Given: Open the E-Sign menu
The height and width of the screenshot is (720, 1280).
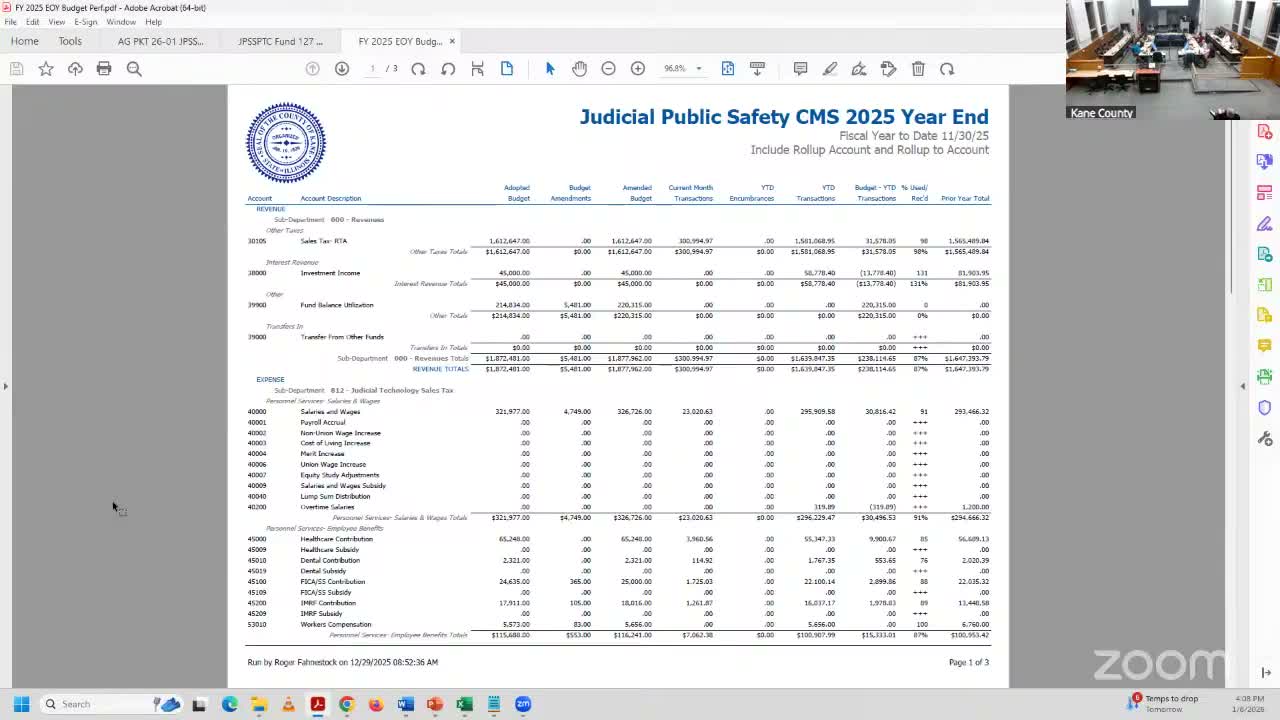Looking at the screenshot, I should pyautogui.click(x=86, y=22).
